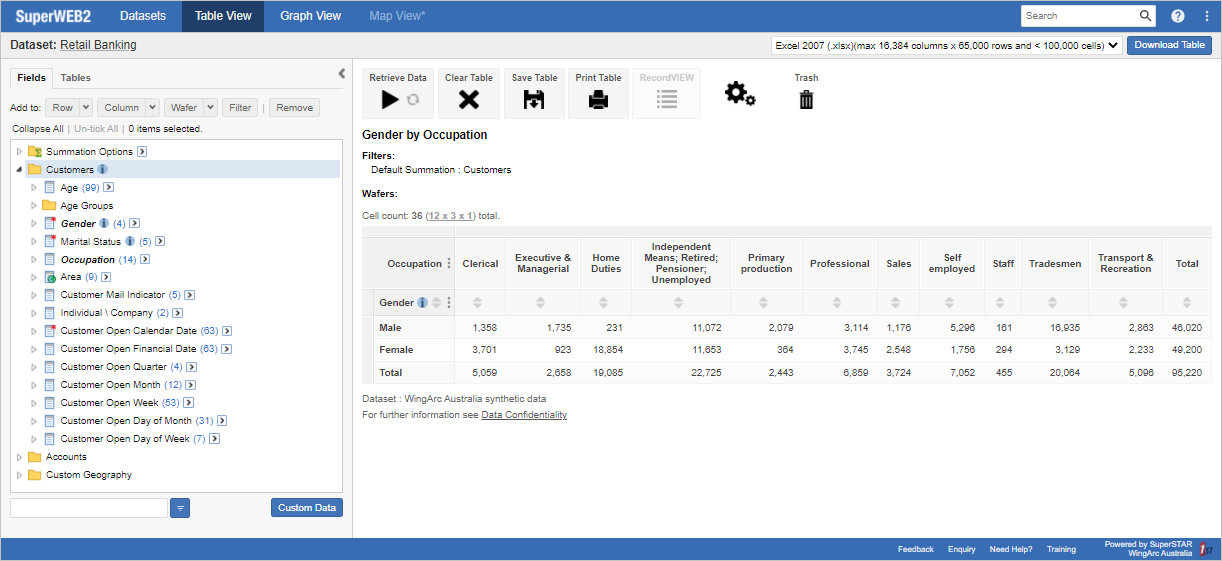1222x561 pixels.
Task: Click info icon next to Customers
Action: [103, 170]
